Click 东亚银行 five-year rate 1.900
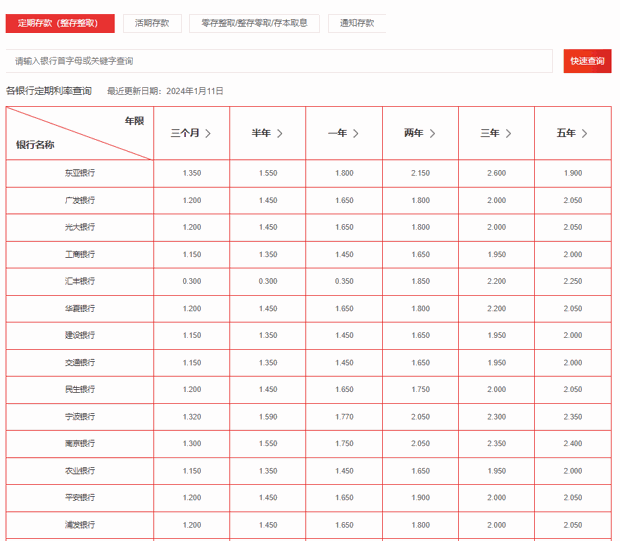The height and width of the screenshot is (541, 620). tap(573, 173)
